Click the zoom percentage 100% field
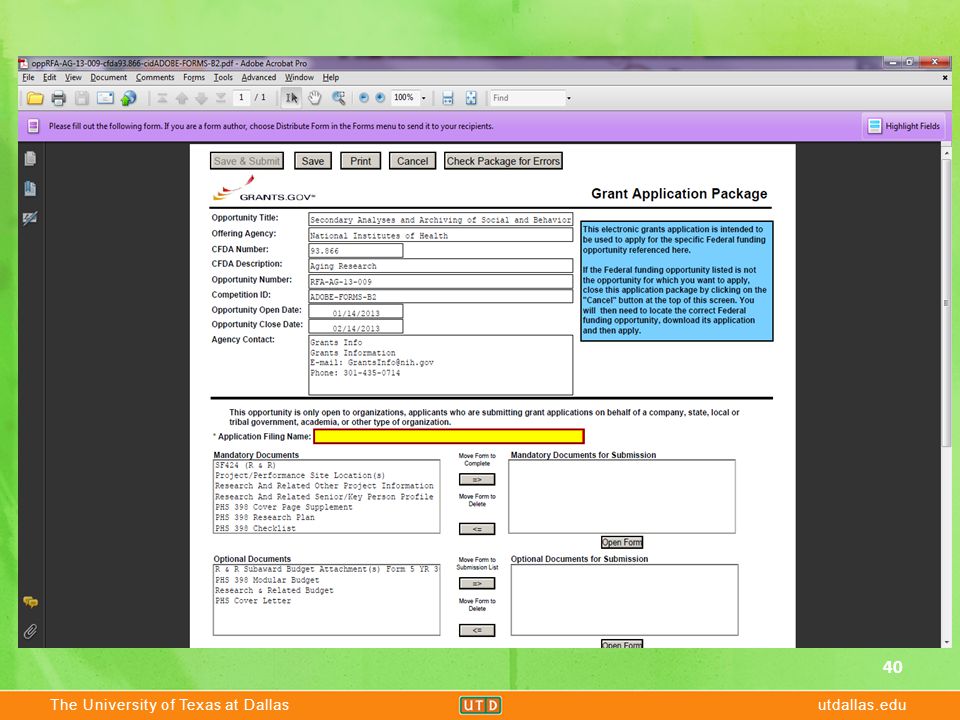 (x=404, y=98)
